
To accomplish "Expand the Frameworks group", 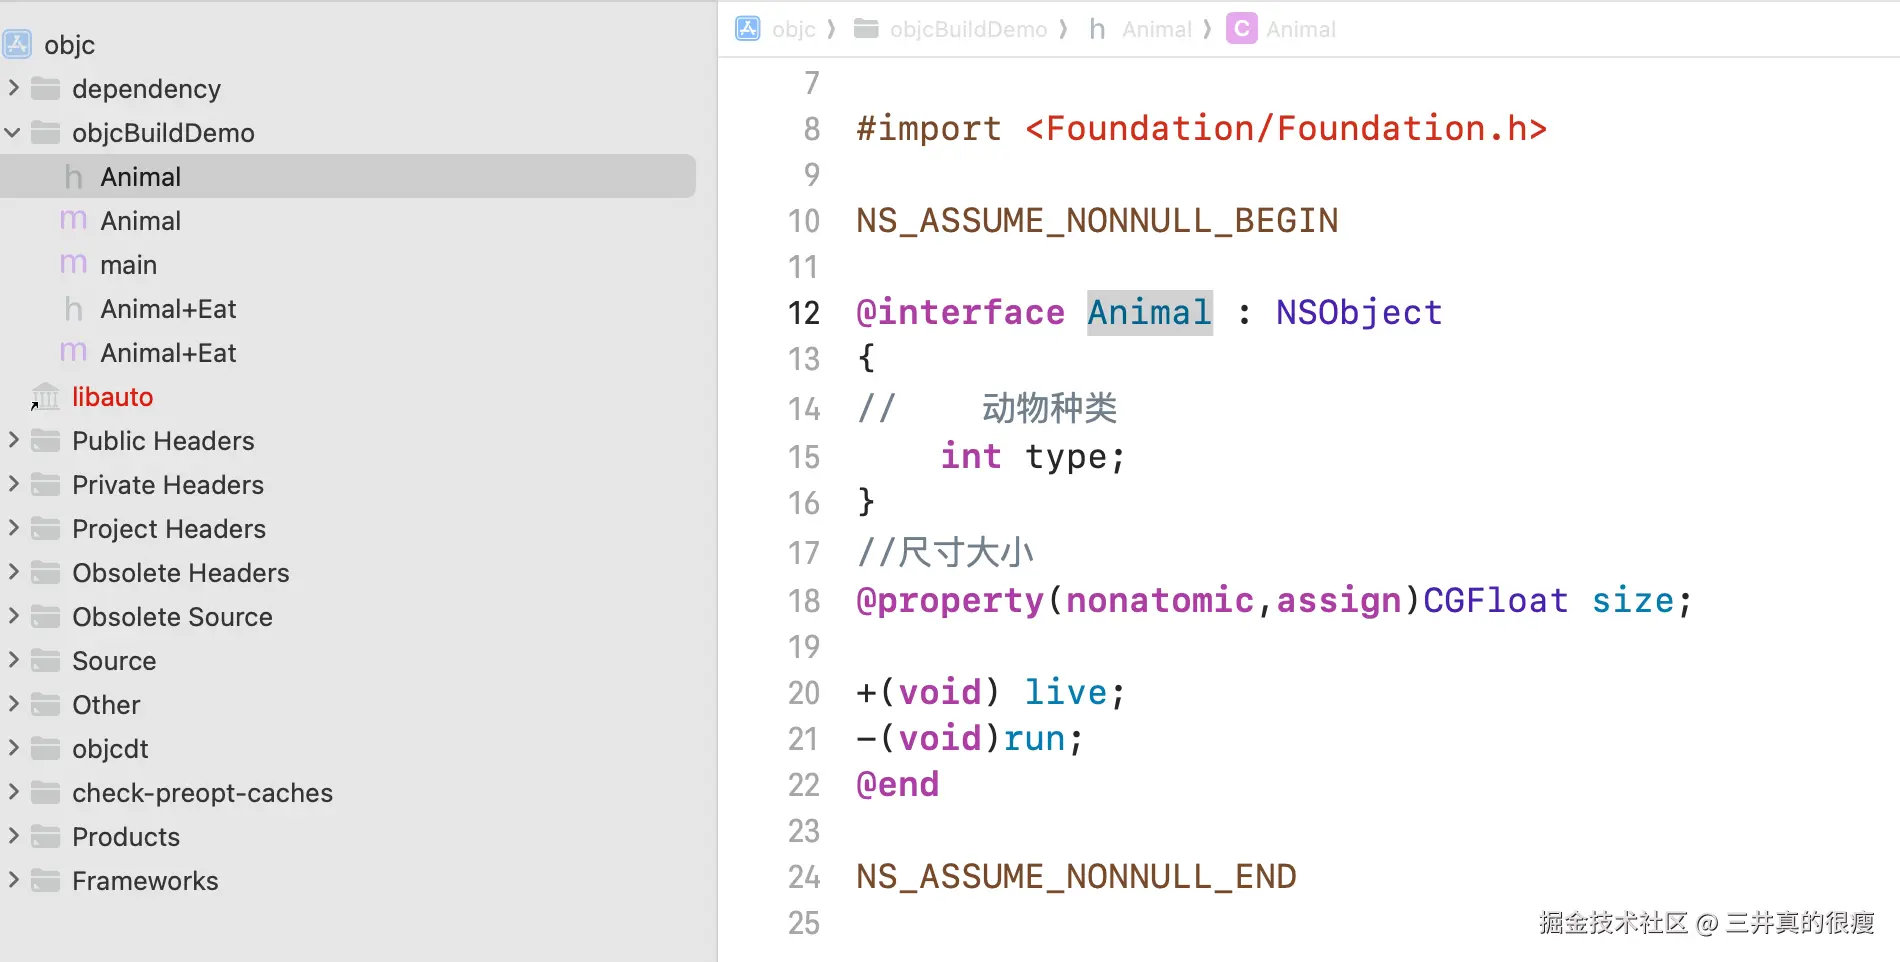I will click(14, 880).
